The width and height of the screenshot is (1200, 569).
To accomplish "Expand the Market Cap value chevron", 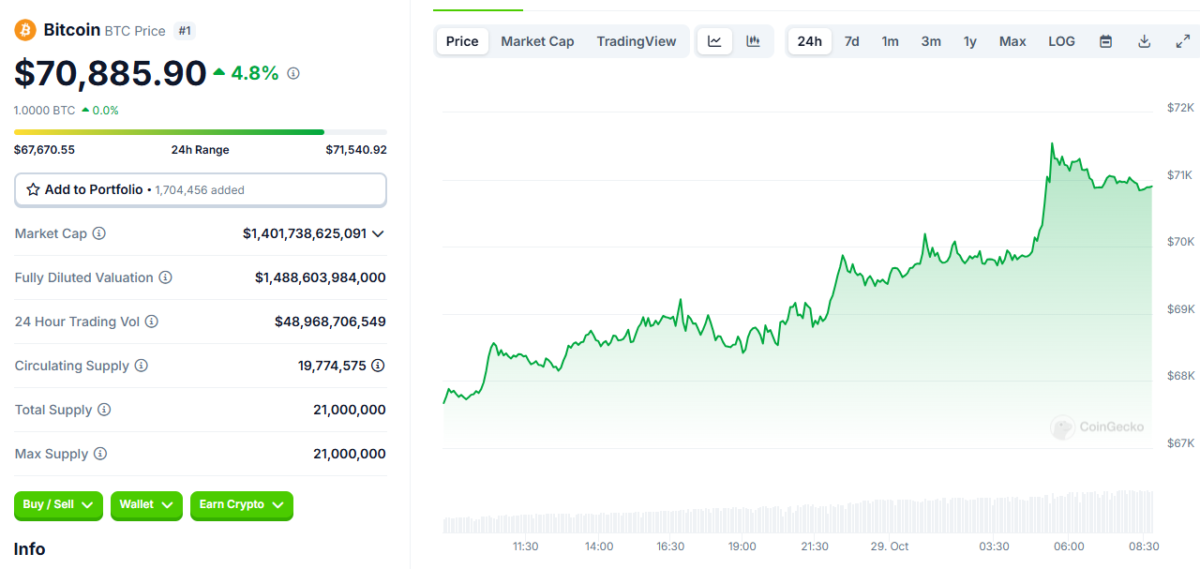I will tap(378, 234).
